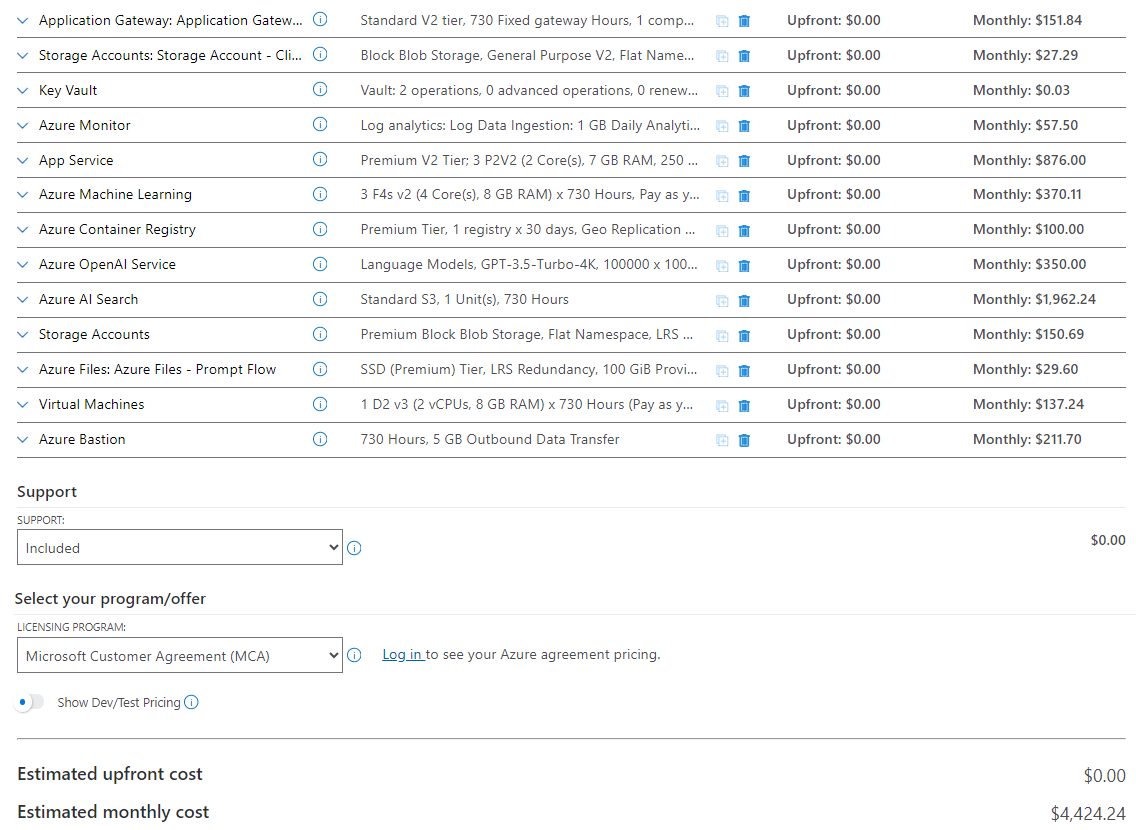
Task: Delete the Azure Bastion row
Action: point(744,440)
